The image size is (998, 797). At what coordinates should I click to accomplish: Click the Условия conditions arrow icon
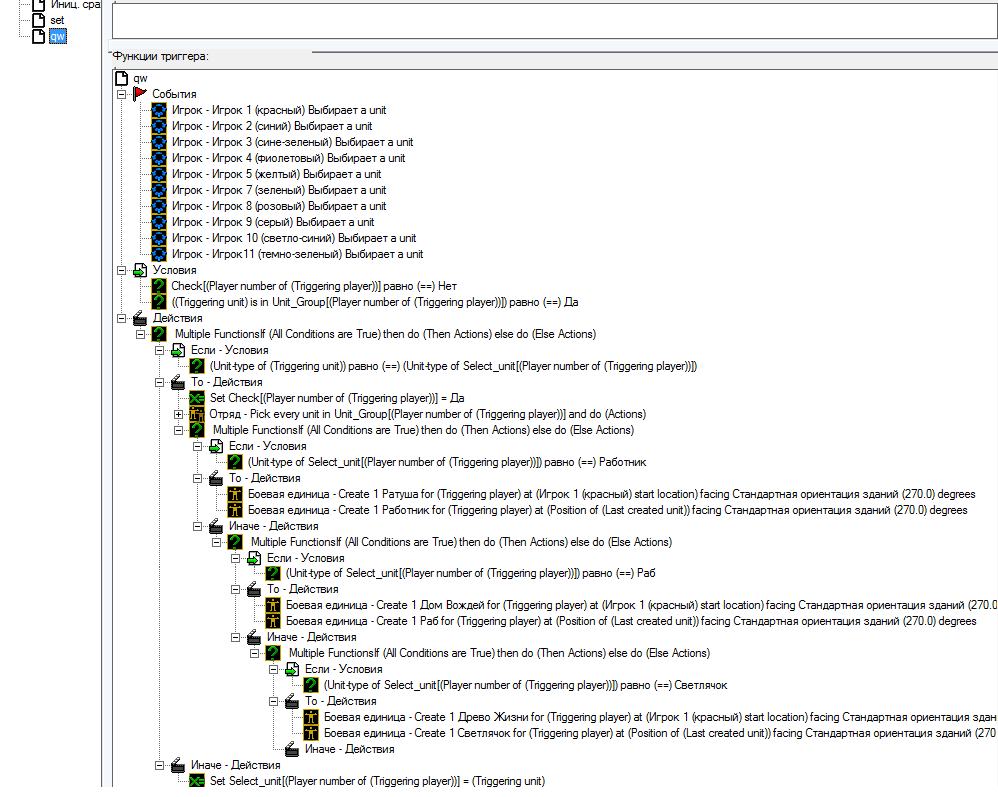coord(140,270)
